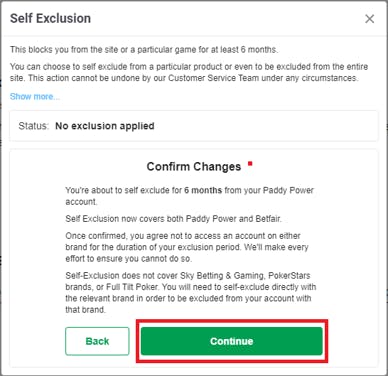Close the Self Exclusion dialog with X
This screenshot has height=376, width=388.
click(x=369, y=19)
